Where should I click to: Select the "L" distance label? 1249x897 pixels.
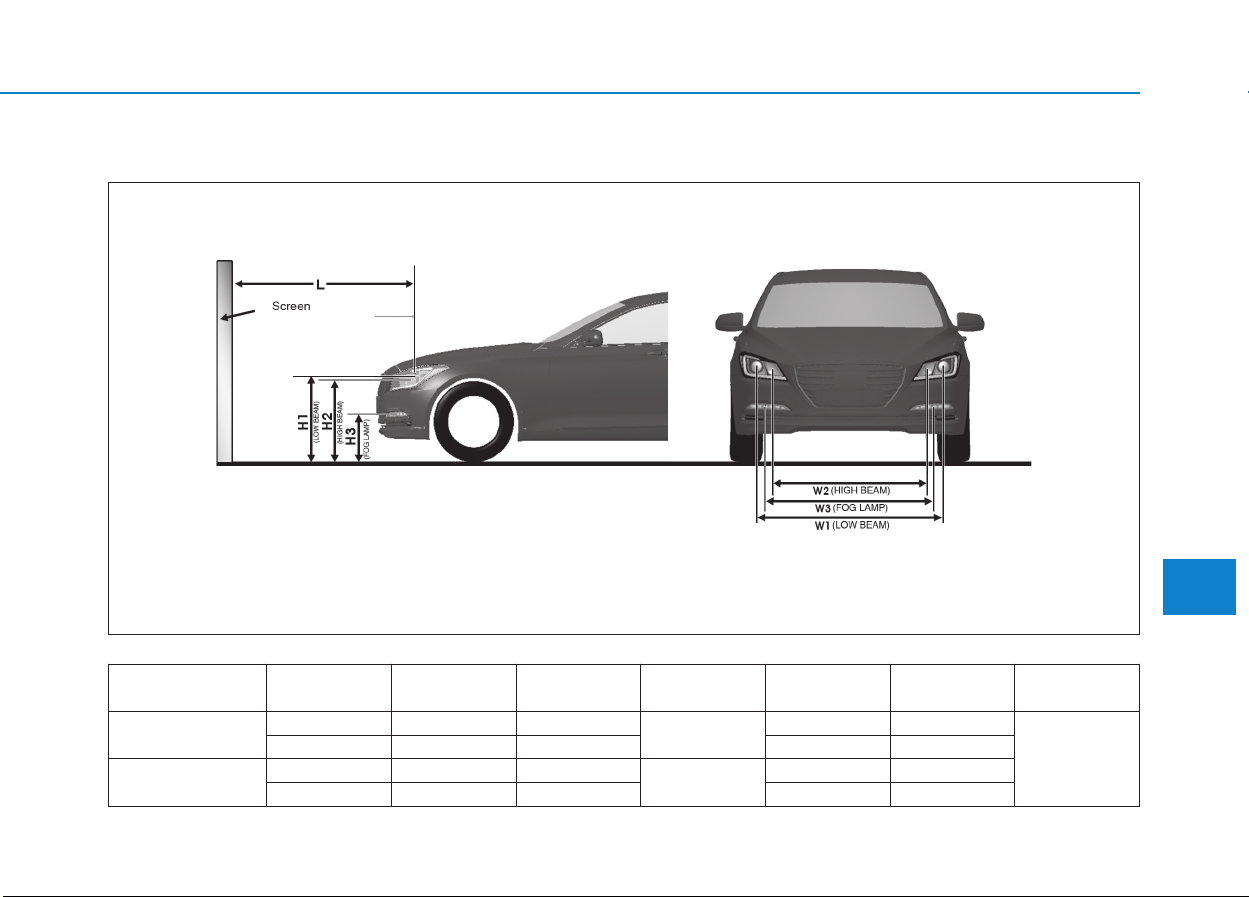point(320,285)
